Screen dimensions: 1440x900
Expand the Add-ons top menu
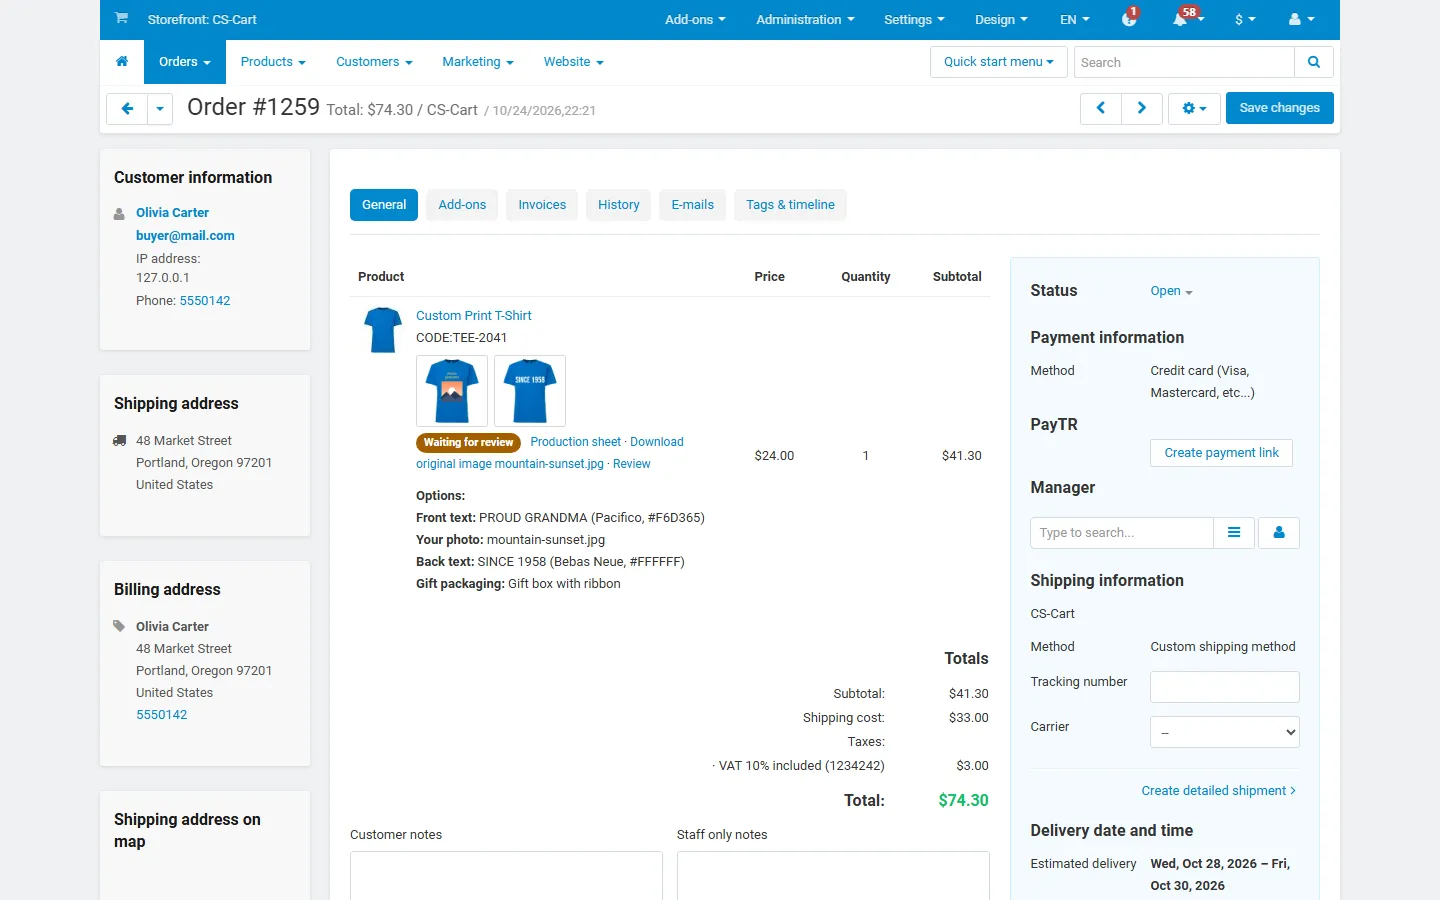tap(695, 19)
